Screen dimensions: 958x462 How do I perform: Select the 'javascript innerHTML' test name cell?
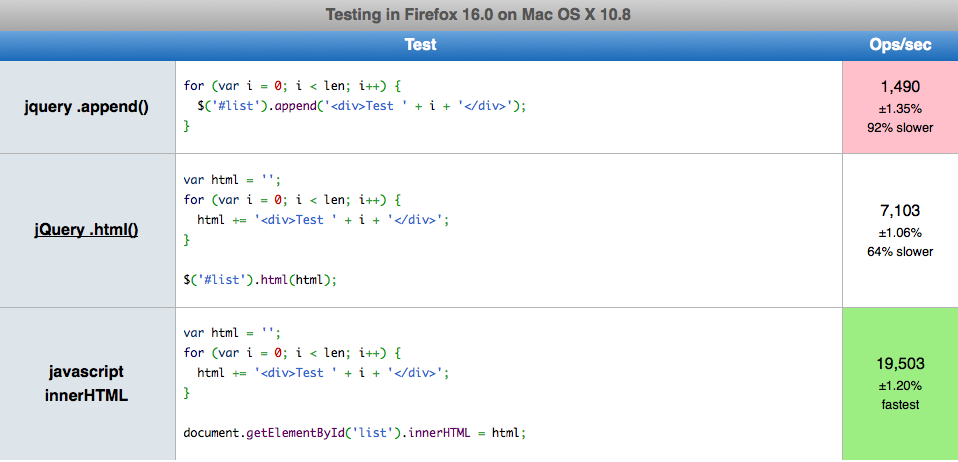pos(87,384)
